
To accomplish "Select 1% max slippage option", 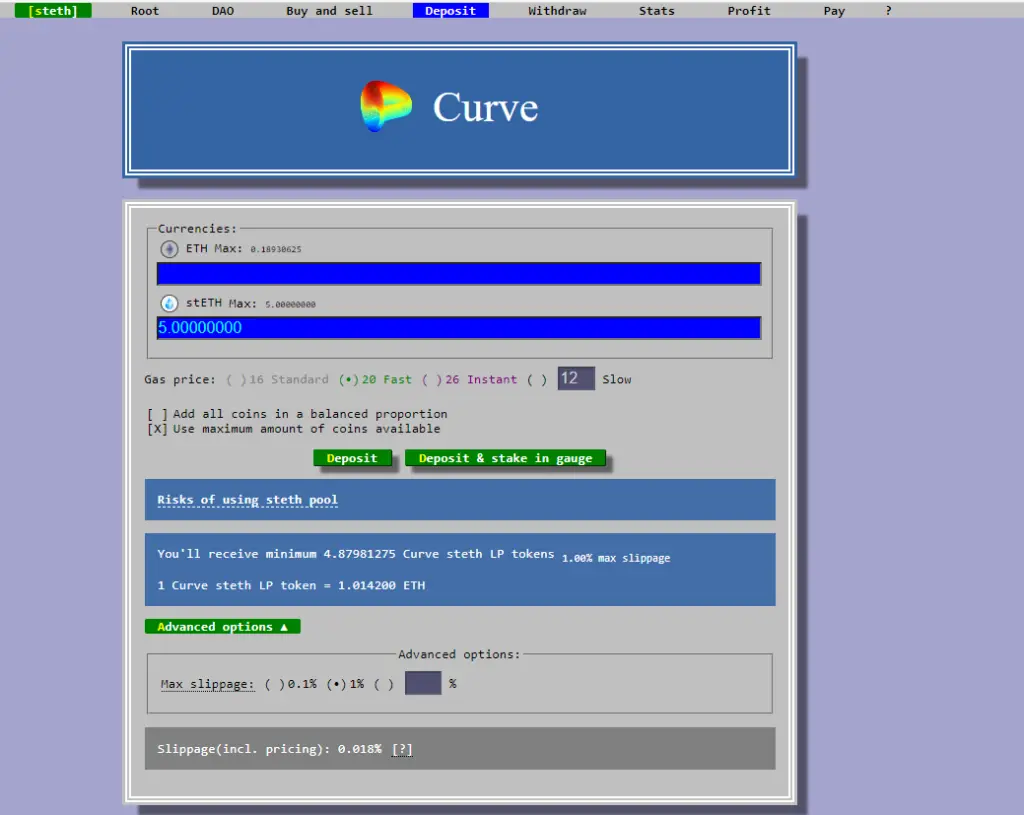I will pyautogui.click(x=345, y=684).
